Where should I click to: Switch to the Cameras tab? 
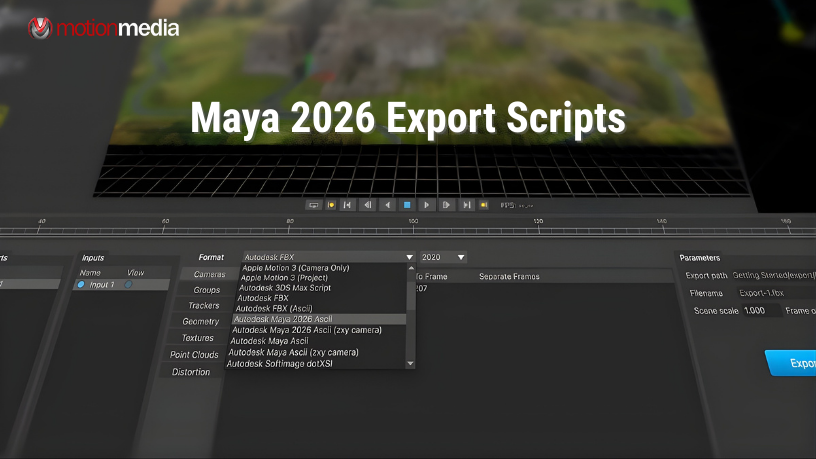pyautogui.click(x=209, y=274)
